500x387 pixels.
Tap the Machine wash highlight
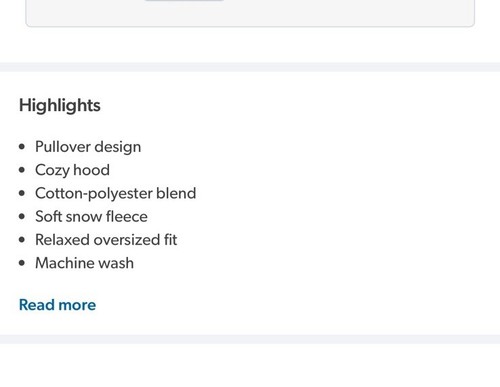84,263
